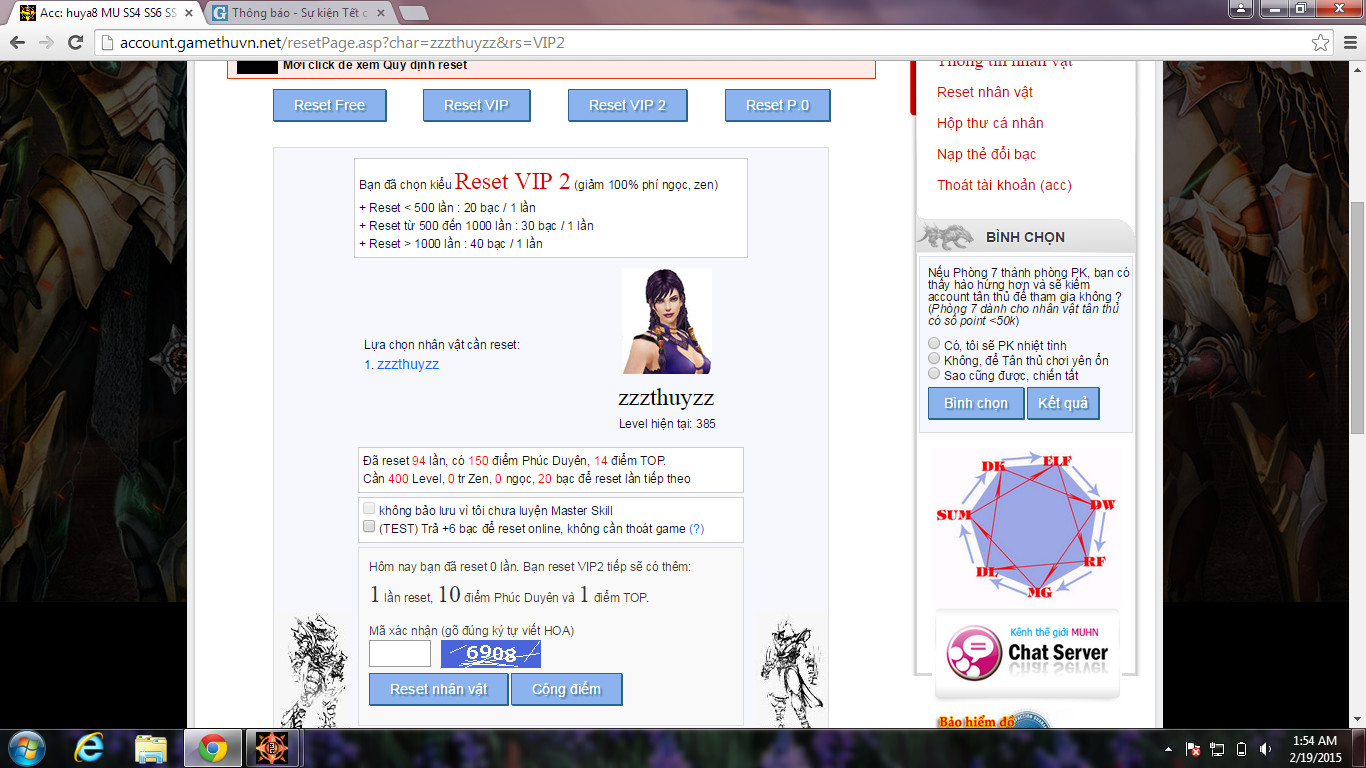Enable the (TEST) reset online checkbox

pyautogui.click(x=370, y=527)
